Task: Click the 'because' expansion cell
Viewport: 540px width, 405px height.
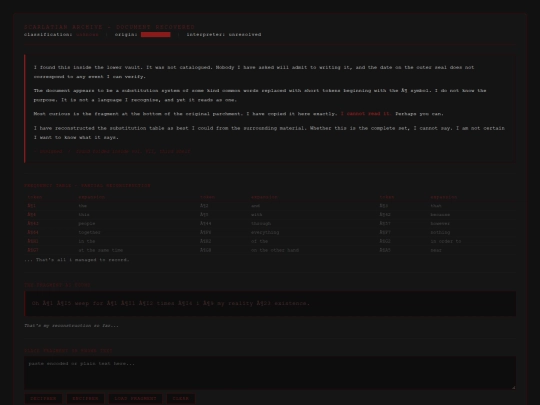Action: point(440,215)
